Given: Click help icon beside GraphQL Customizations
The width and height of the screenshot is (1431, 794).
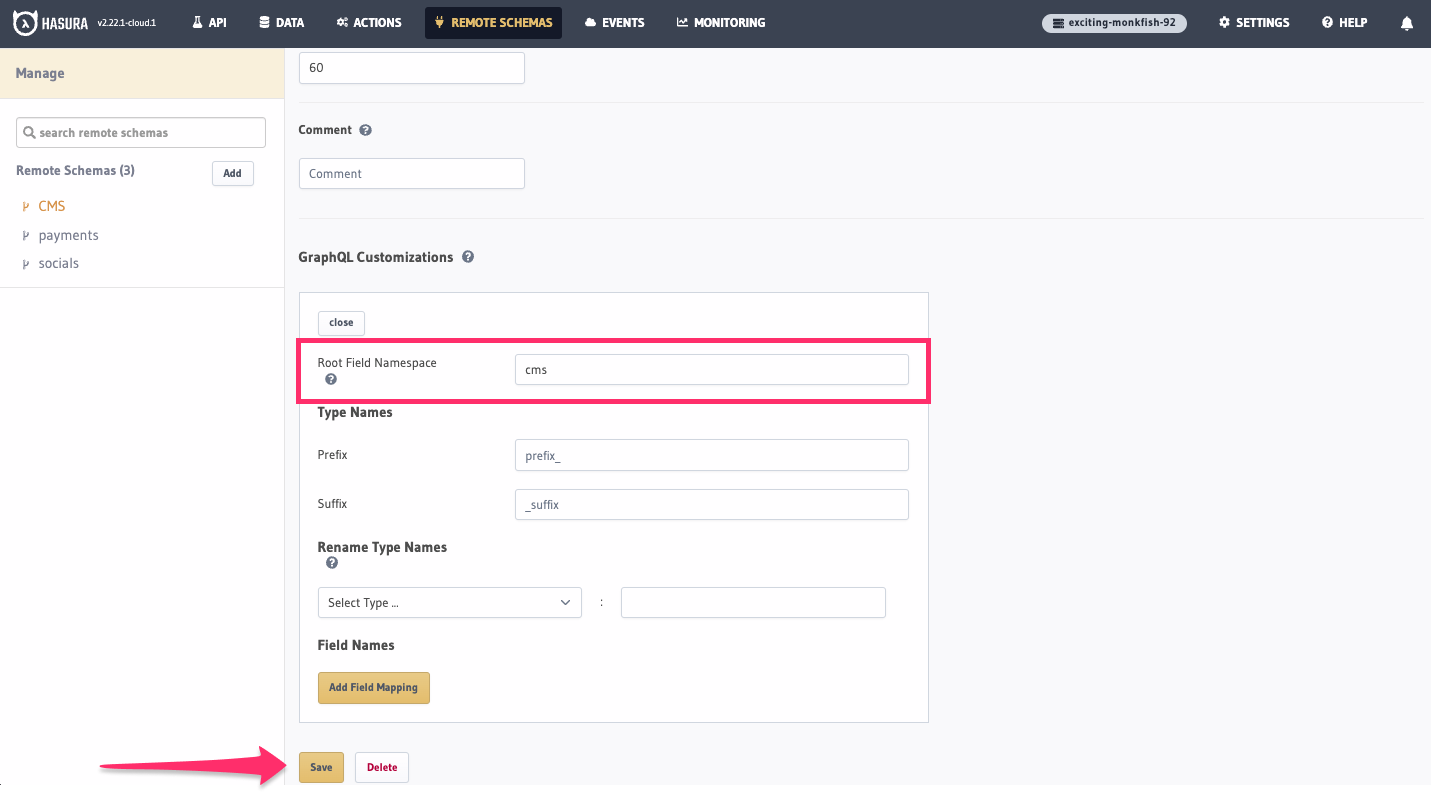Looking at the screenshot, I should [x=468, y=257].
